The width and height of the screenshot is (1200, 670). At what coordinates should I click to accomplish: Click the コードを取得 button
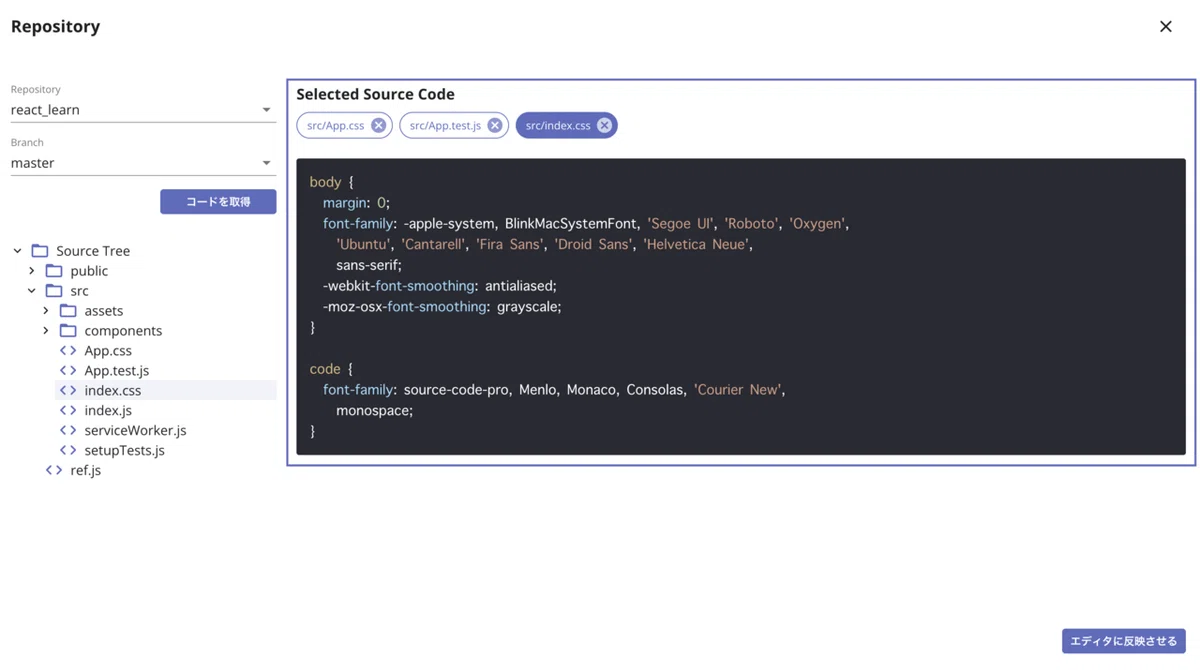pyautogui.click(x=218, y=202)
